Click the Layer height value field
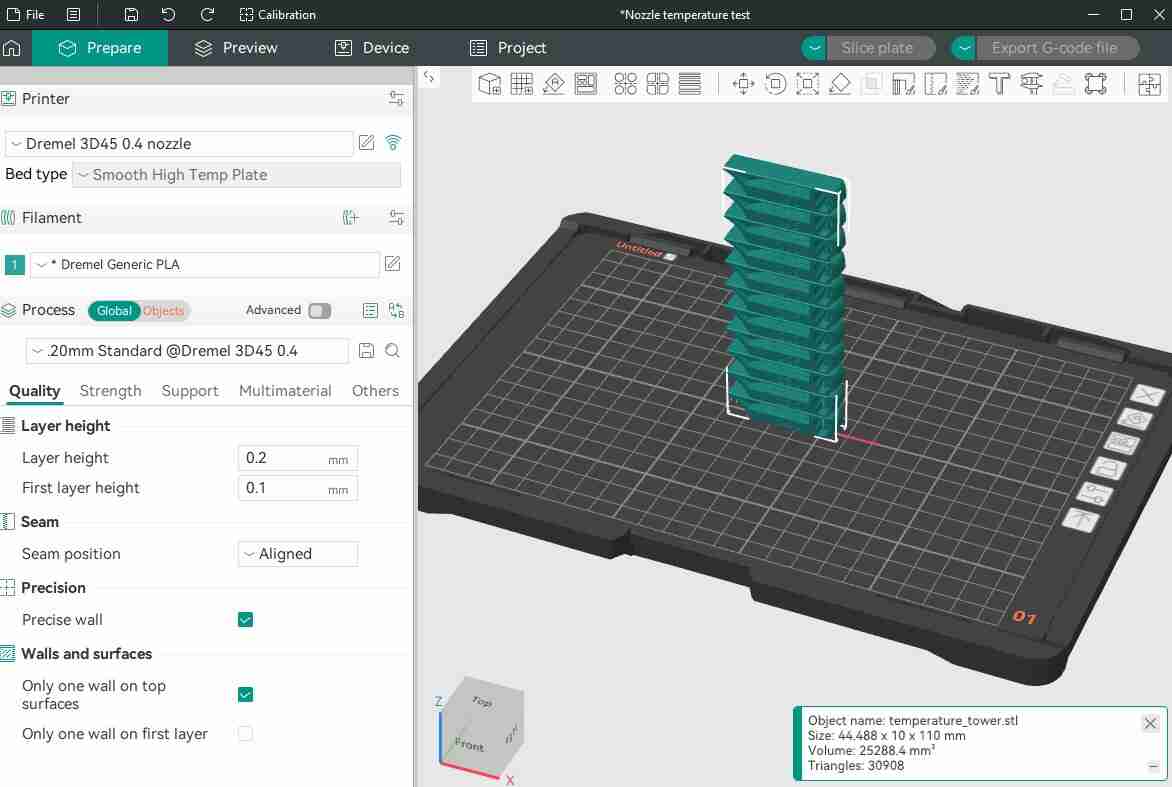 [297, 458]
